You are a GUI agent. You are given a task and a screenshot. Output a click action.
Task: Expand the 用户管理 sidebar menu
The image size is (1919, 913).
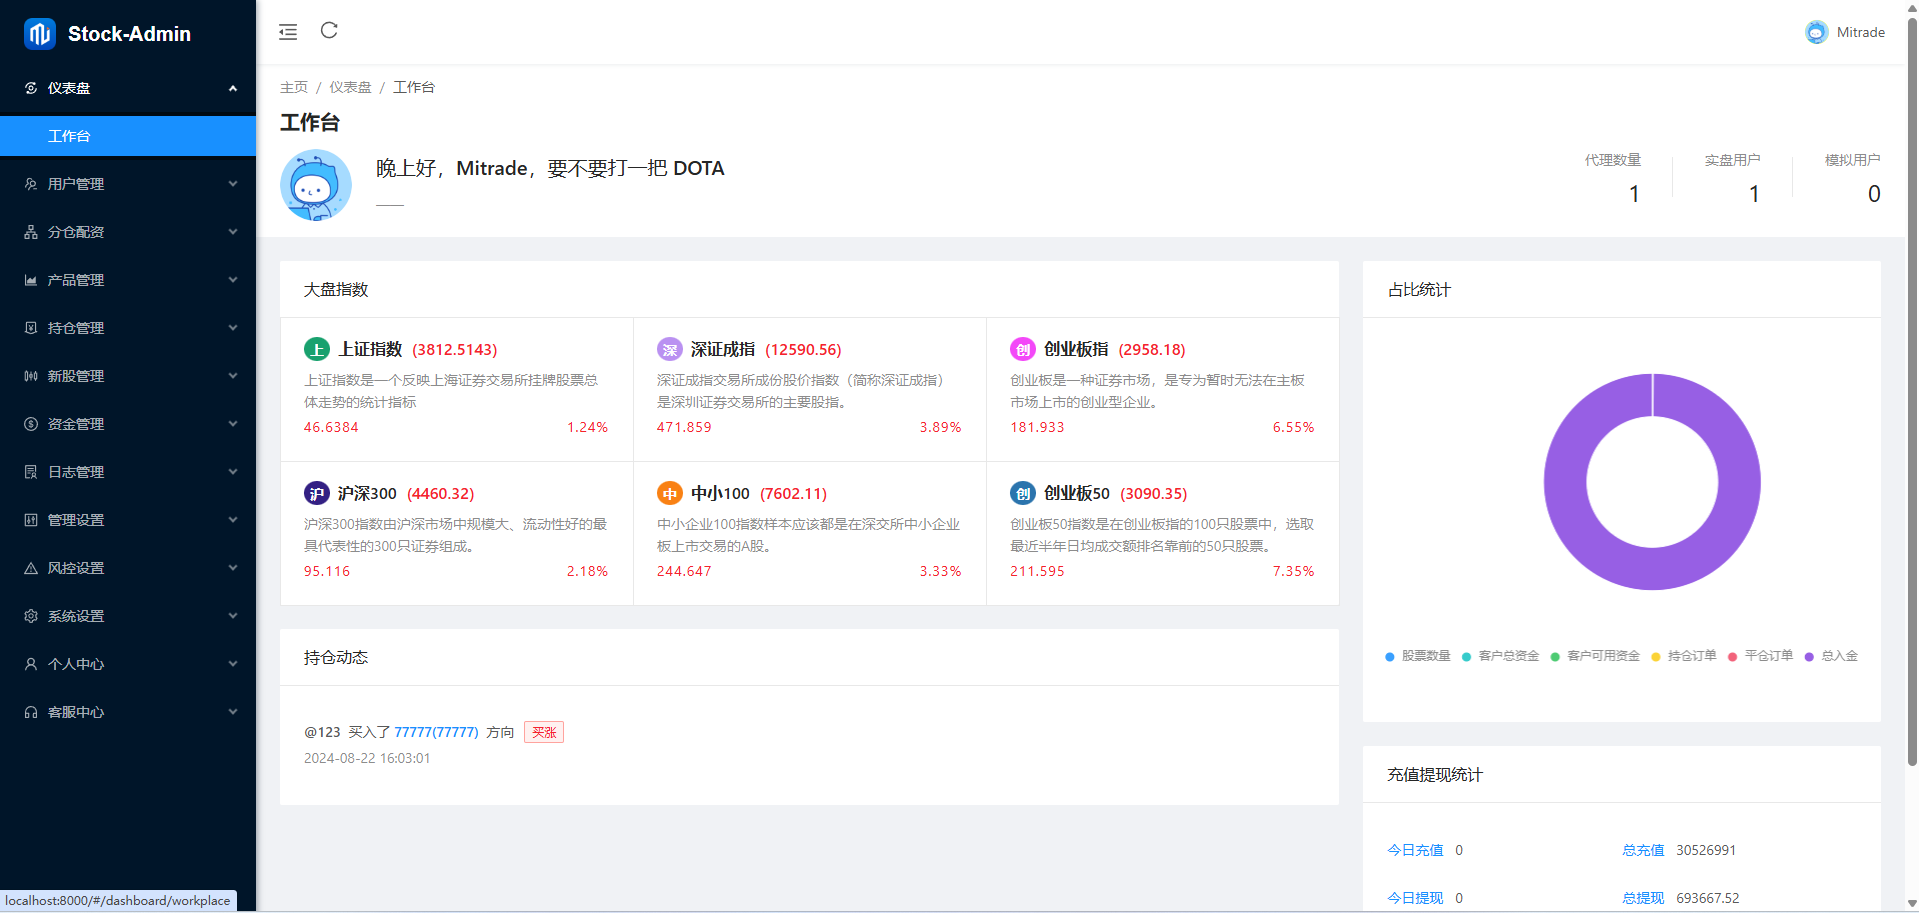(128, 184)
